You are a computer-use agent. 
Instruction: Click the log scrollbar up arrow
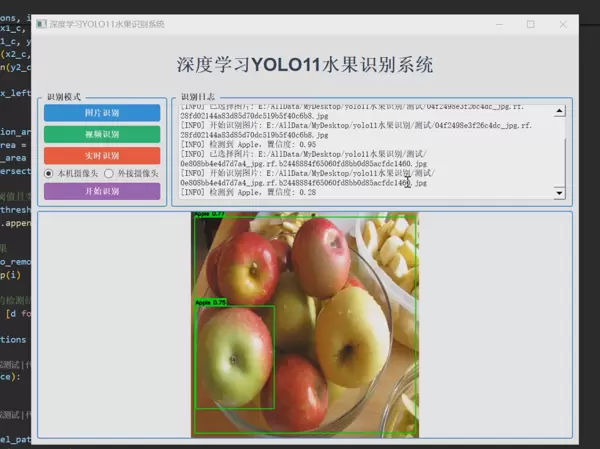pos(560,110)
